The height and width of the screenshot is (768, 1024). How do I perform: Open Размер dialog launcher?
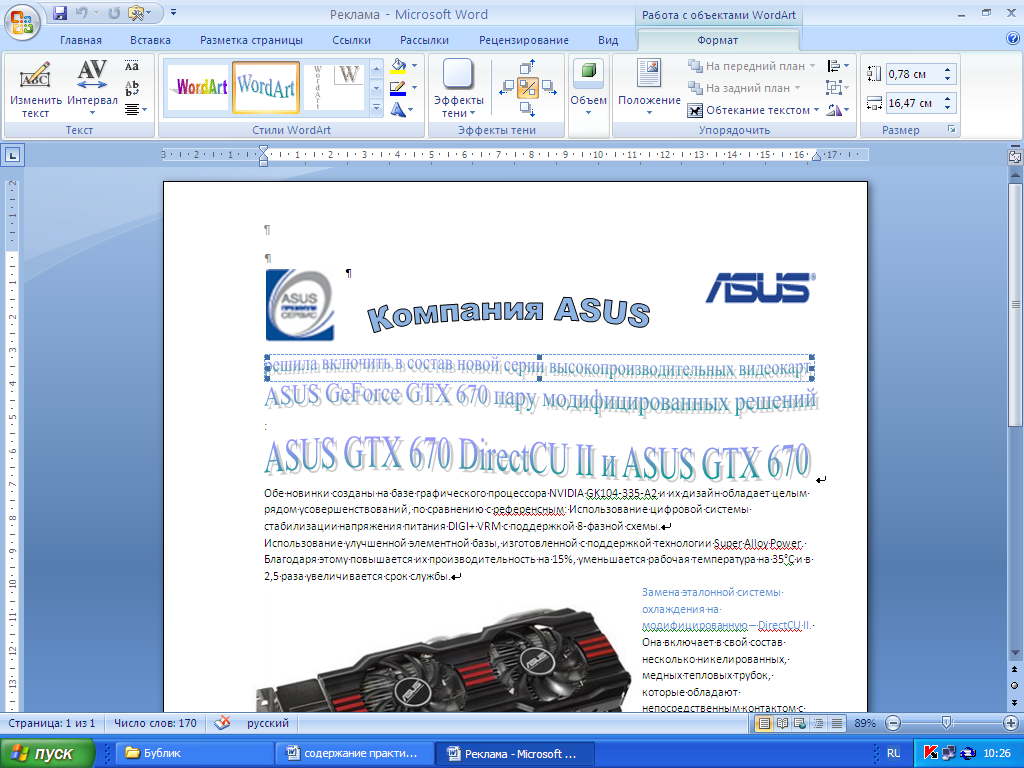tap(952, 129)
